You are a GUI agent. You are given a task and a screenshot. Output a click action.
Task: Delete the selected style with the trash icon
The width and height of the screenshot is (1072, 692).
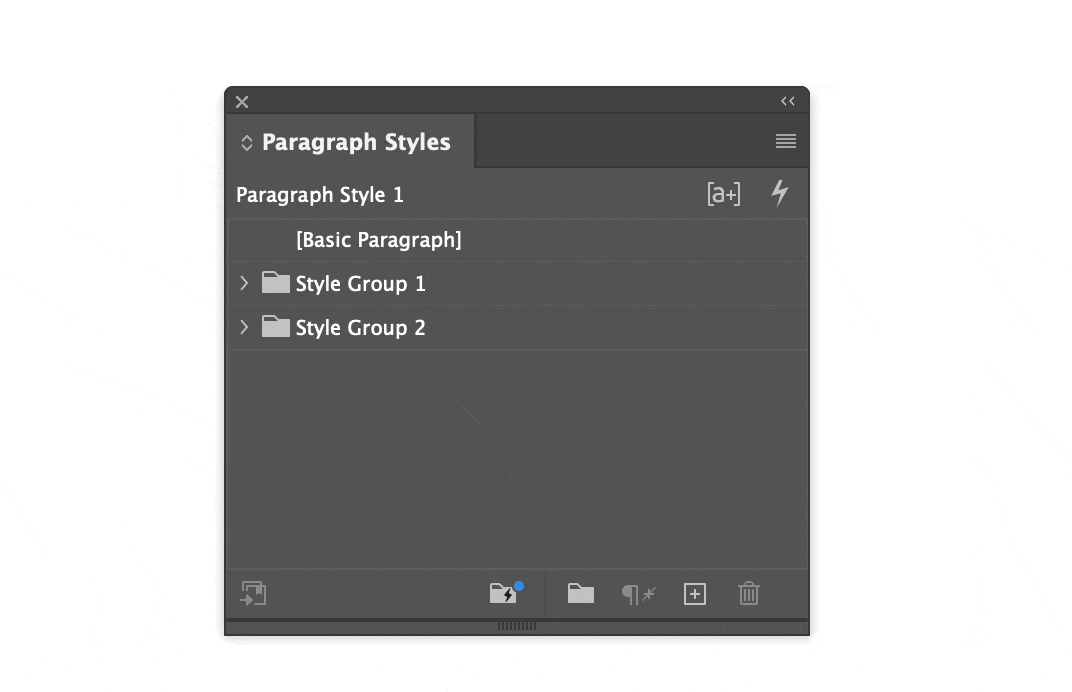click(x=749, y=594)
